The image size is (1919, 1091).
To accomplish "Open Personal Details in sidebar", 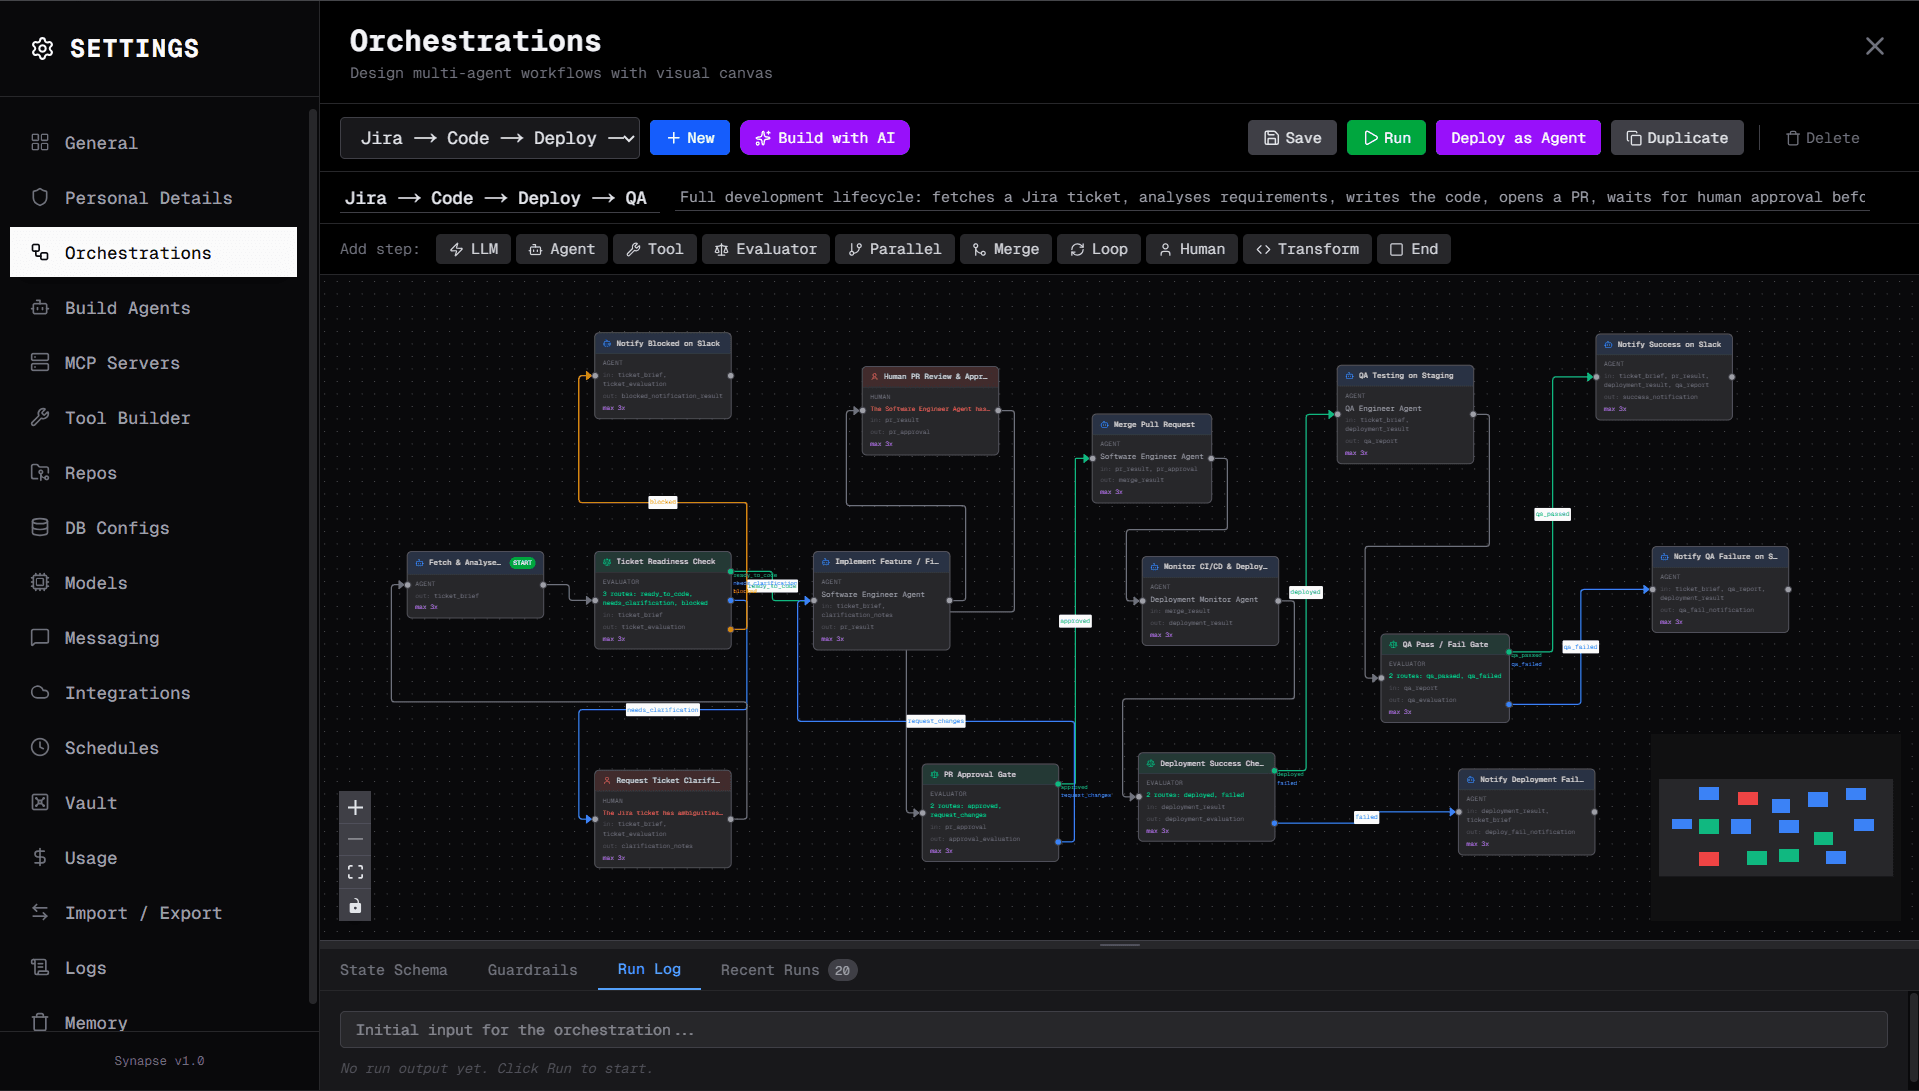I will point(153,197).
